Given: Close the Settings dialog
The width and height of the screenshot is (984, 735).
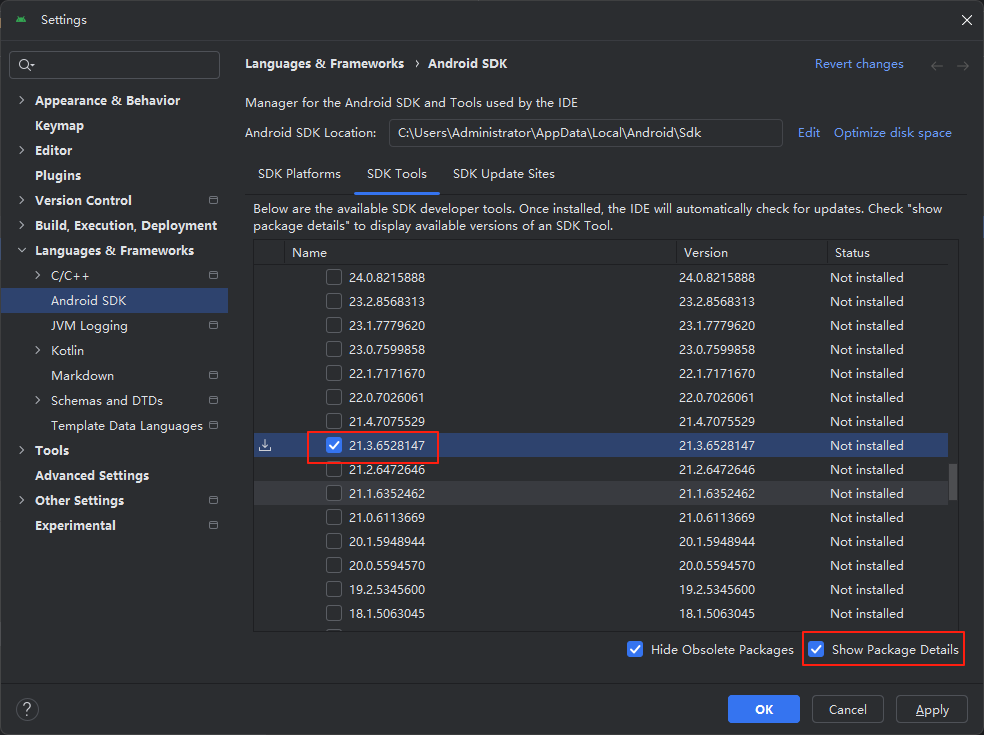Looking at the screenshot, I should (x=966, y=20).
